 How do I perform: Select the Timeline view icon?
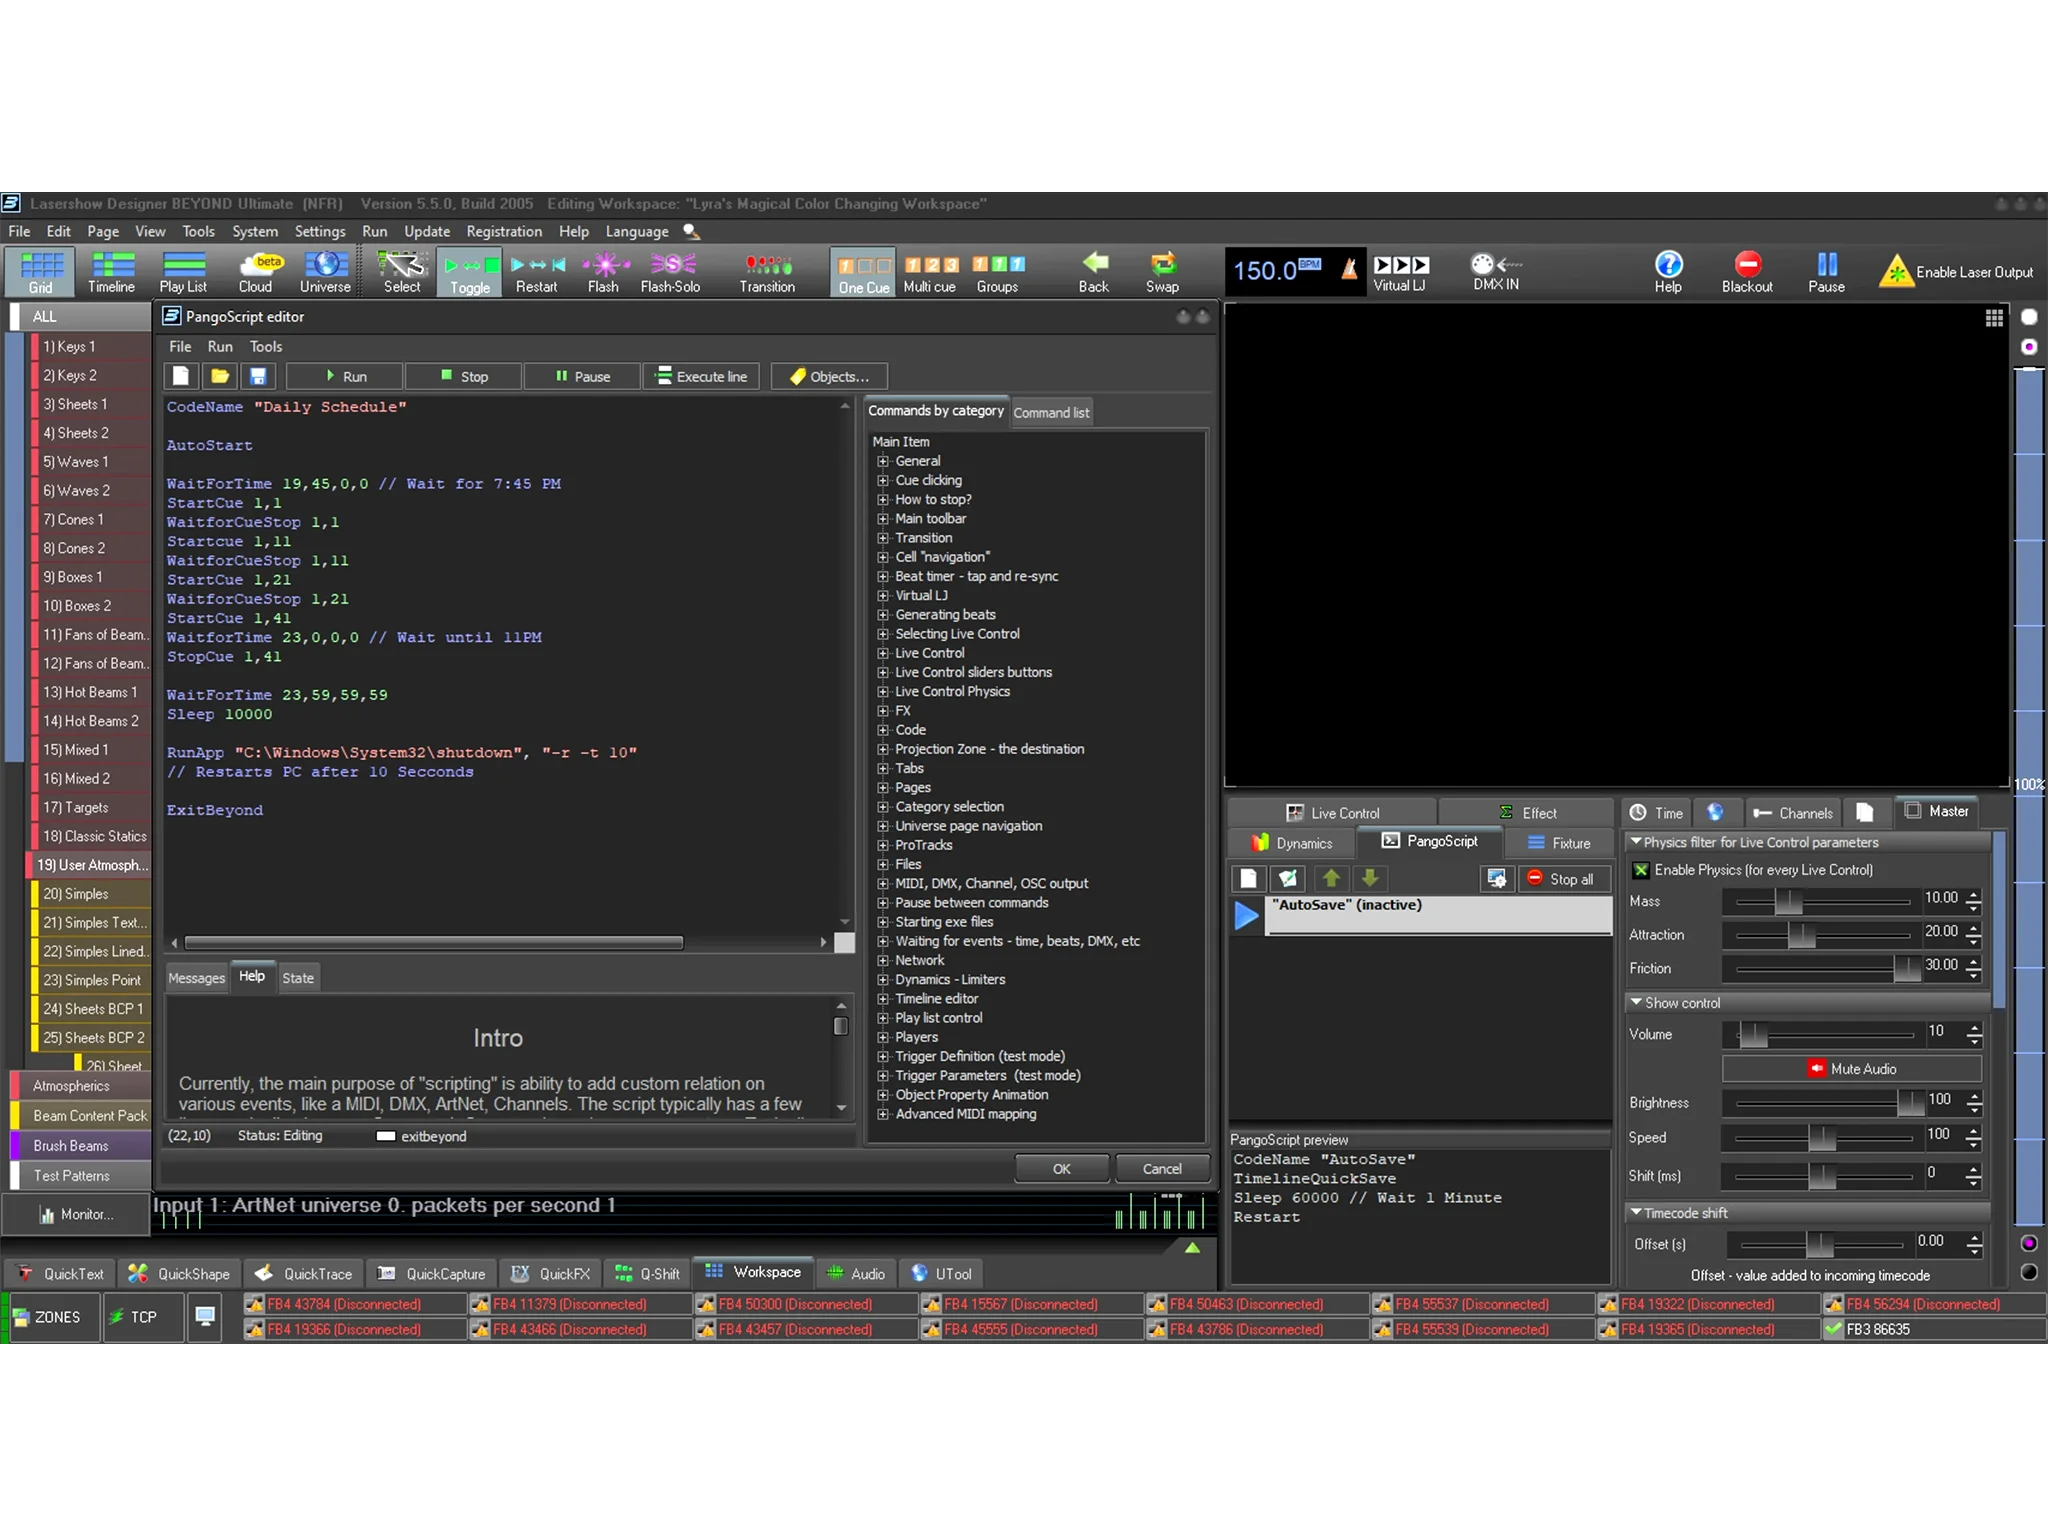tap(111, 271)
